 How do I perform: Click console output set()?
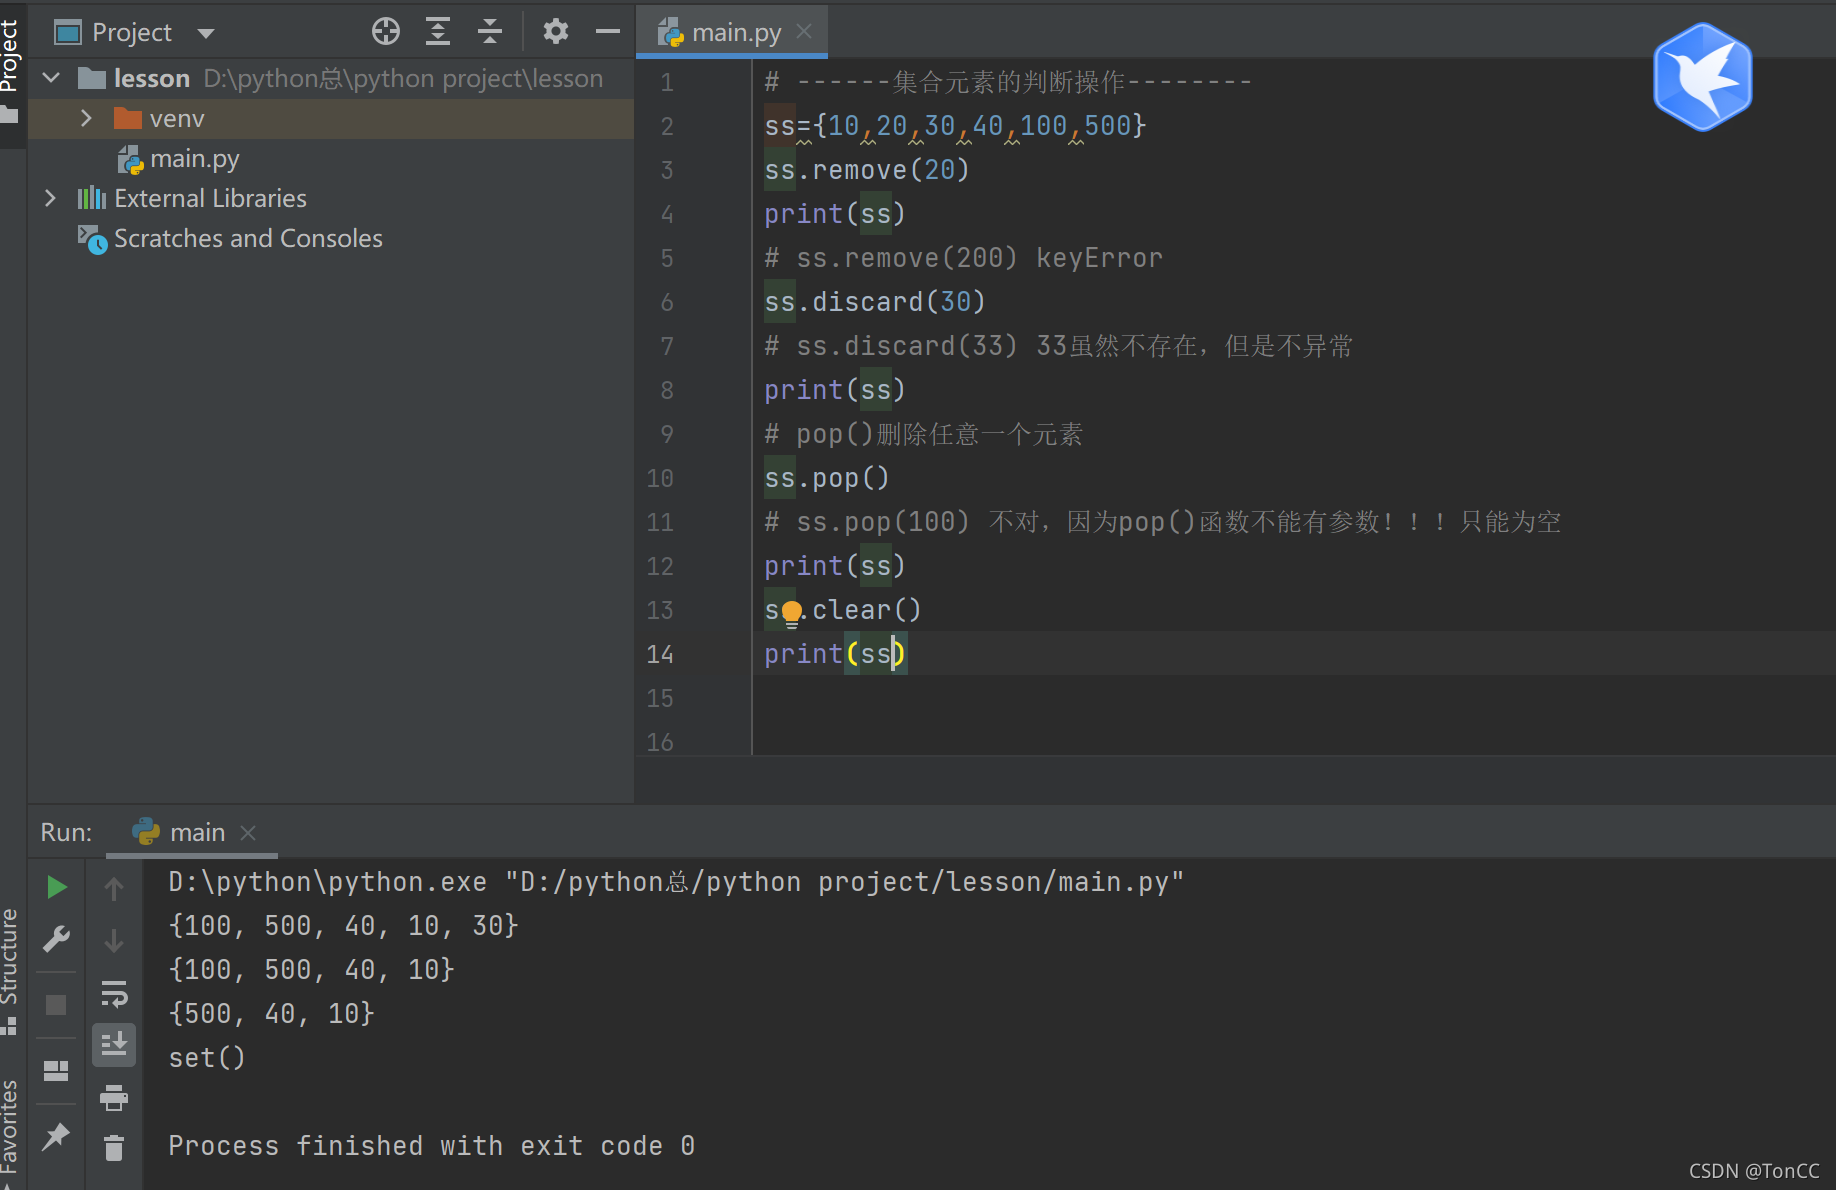tap(207, 1058)
